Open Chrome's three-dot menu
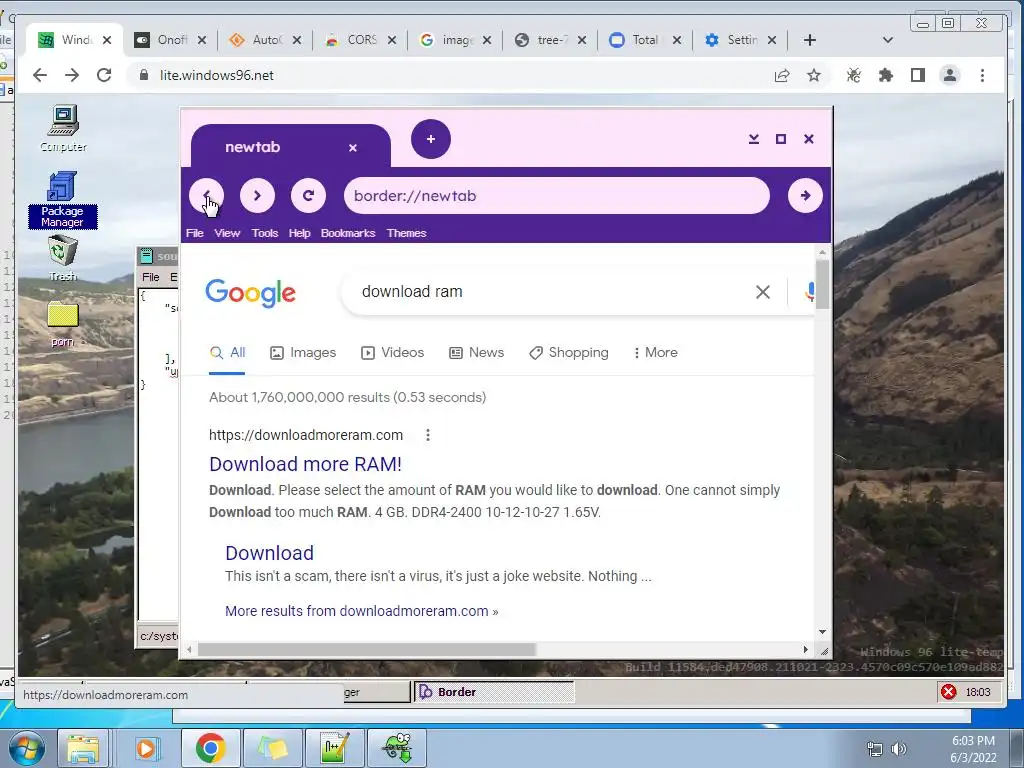Screen dimensions: 1024x768 click(982, 75)
